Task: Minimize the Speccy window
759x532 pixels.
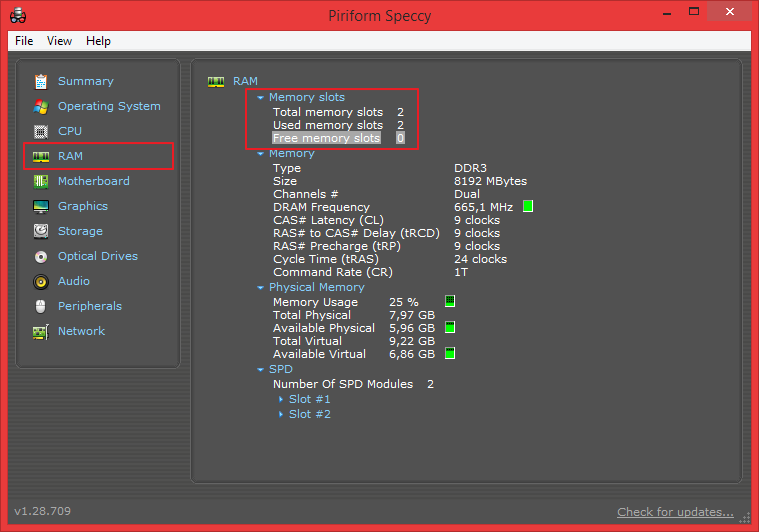Action: 667,12
